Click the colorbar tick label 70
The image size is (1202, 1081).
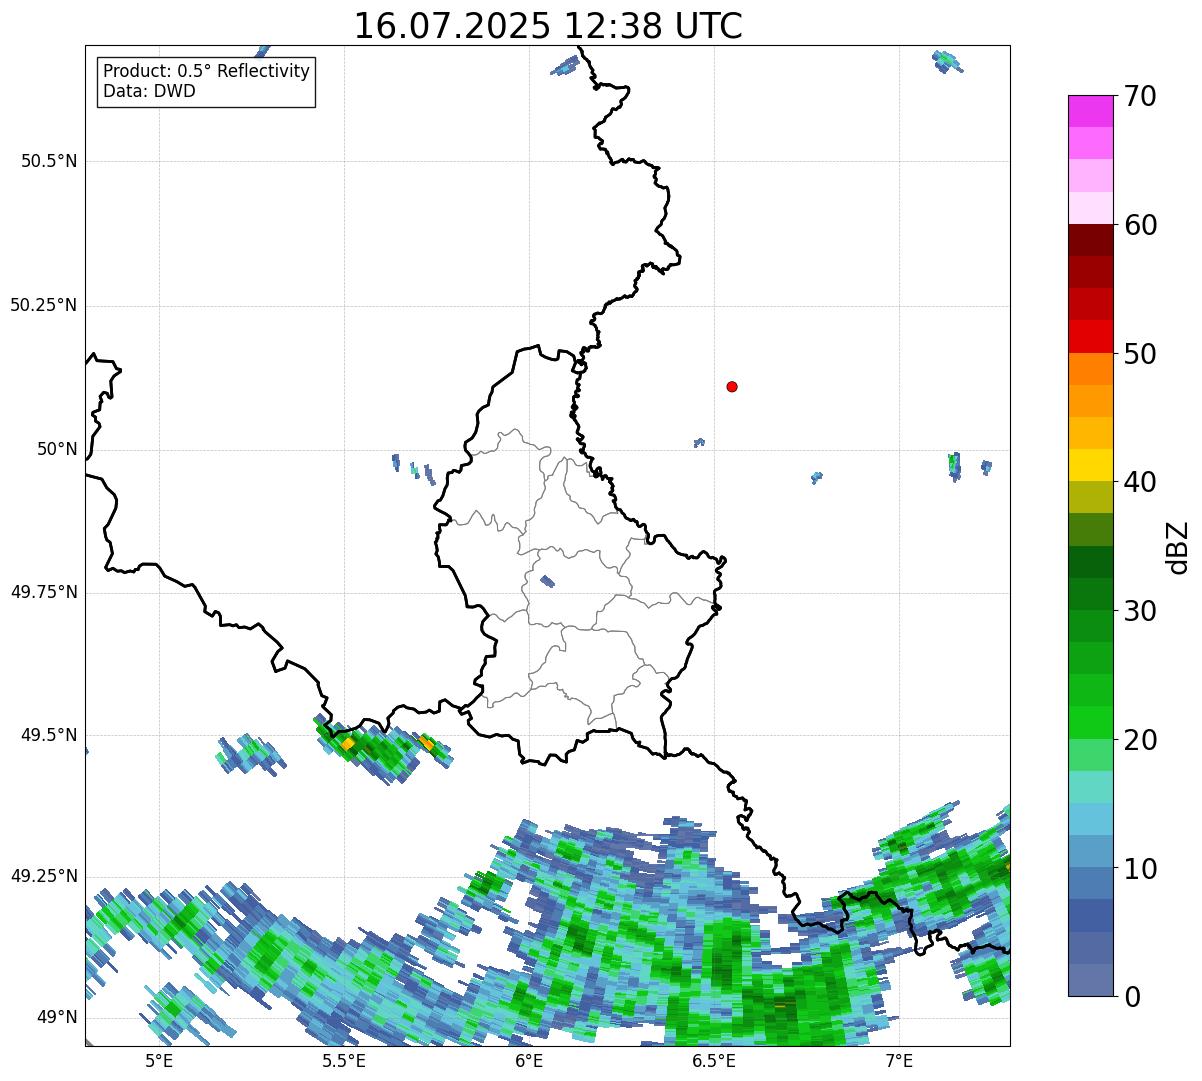click(1140, 96)
